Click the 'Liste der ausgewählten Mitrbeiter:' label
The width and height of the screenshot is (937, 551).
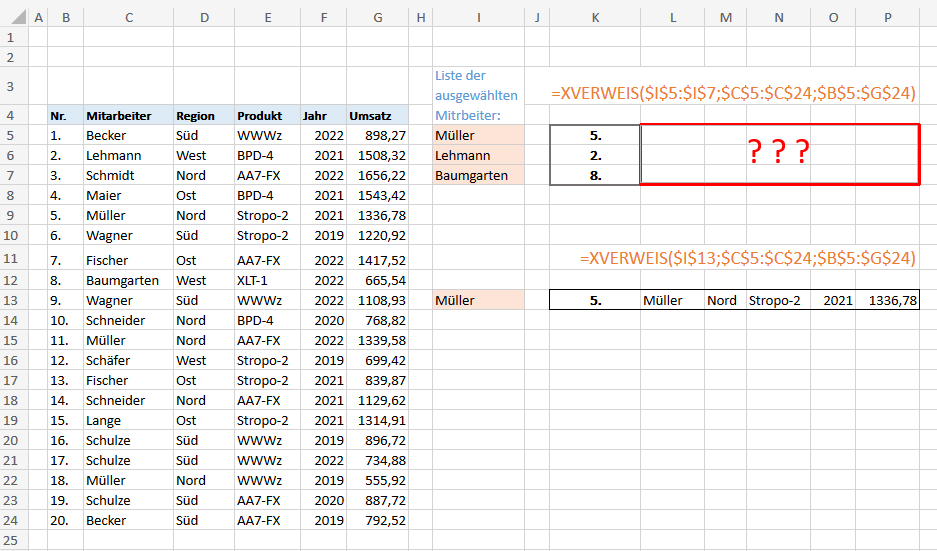click(x=476, y=96)
